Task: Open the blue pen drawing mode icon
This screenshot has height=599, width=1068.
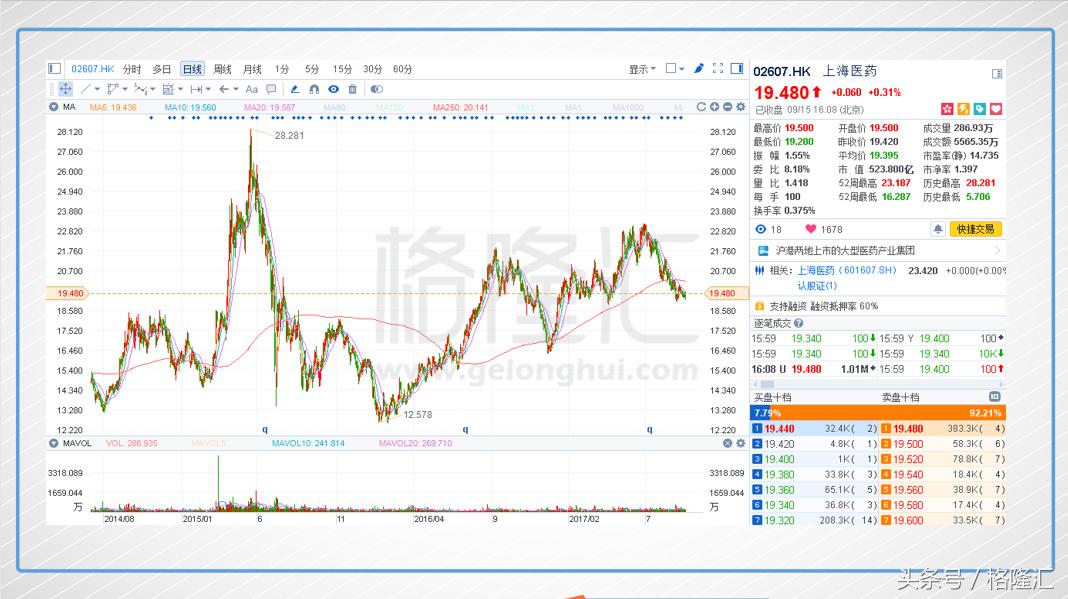Action: [699, 69]
